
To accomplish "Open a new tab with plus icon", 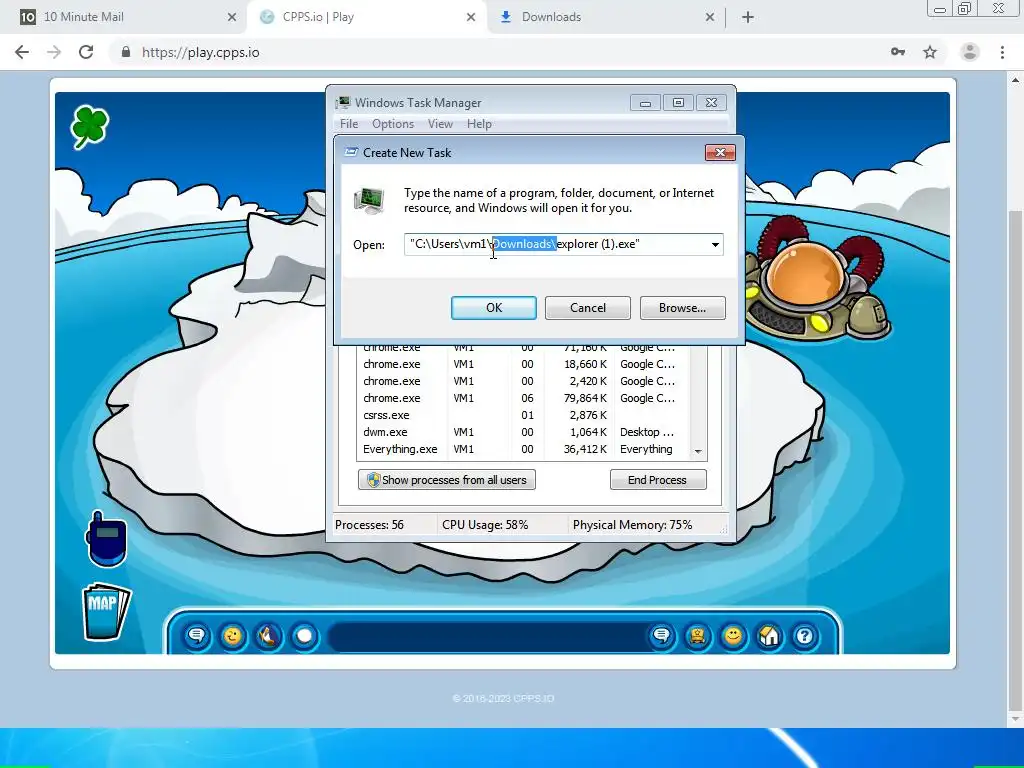I will click(748, 17).
